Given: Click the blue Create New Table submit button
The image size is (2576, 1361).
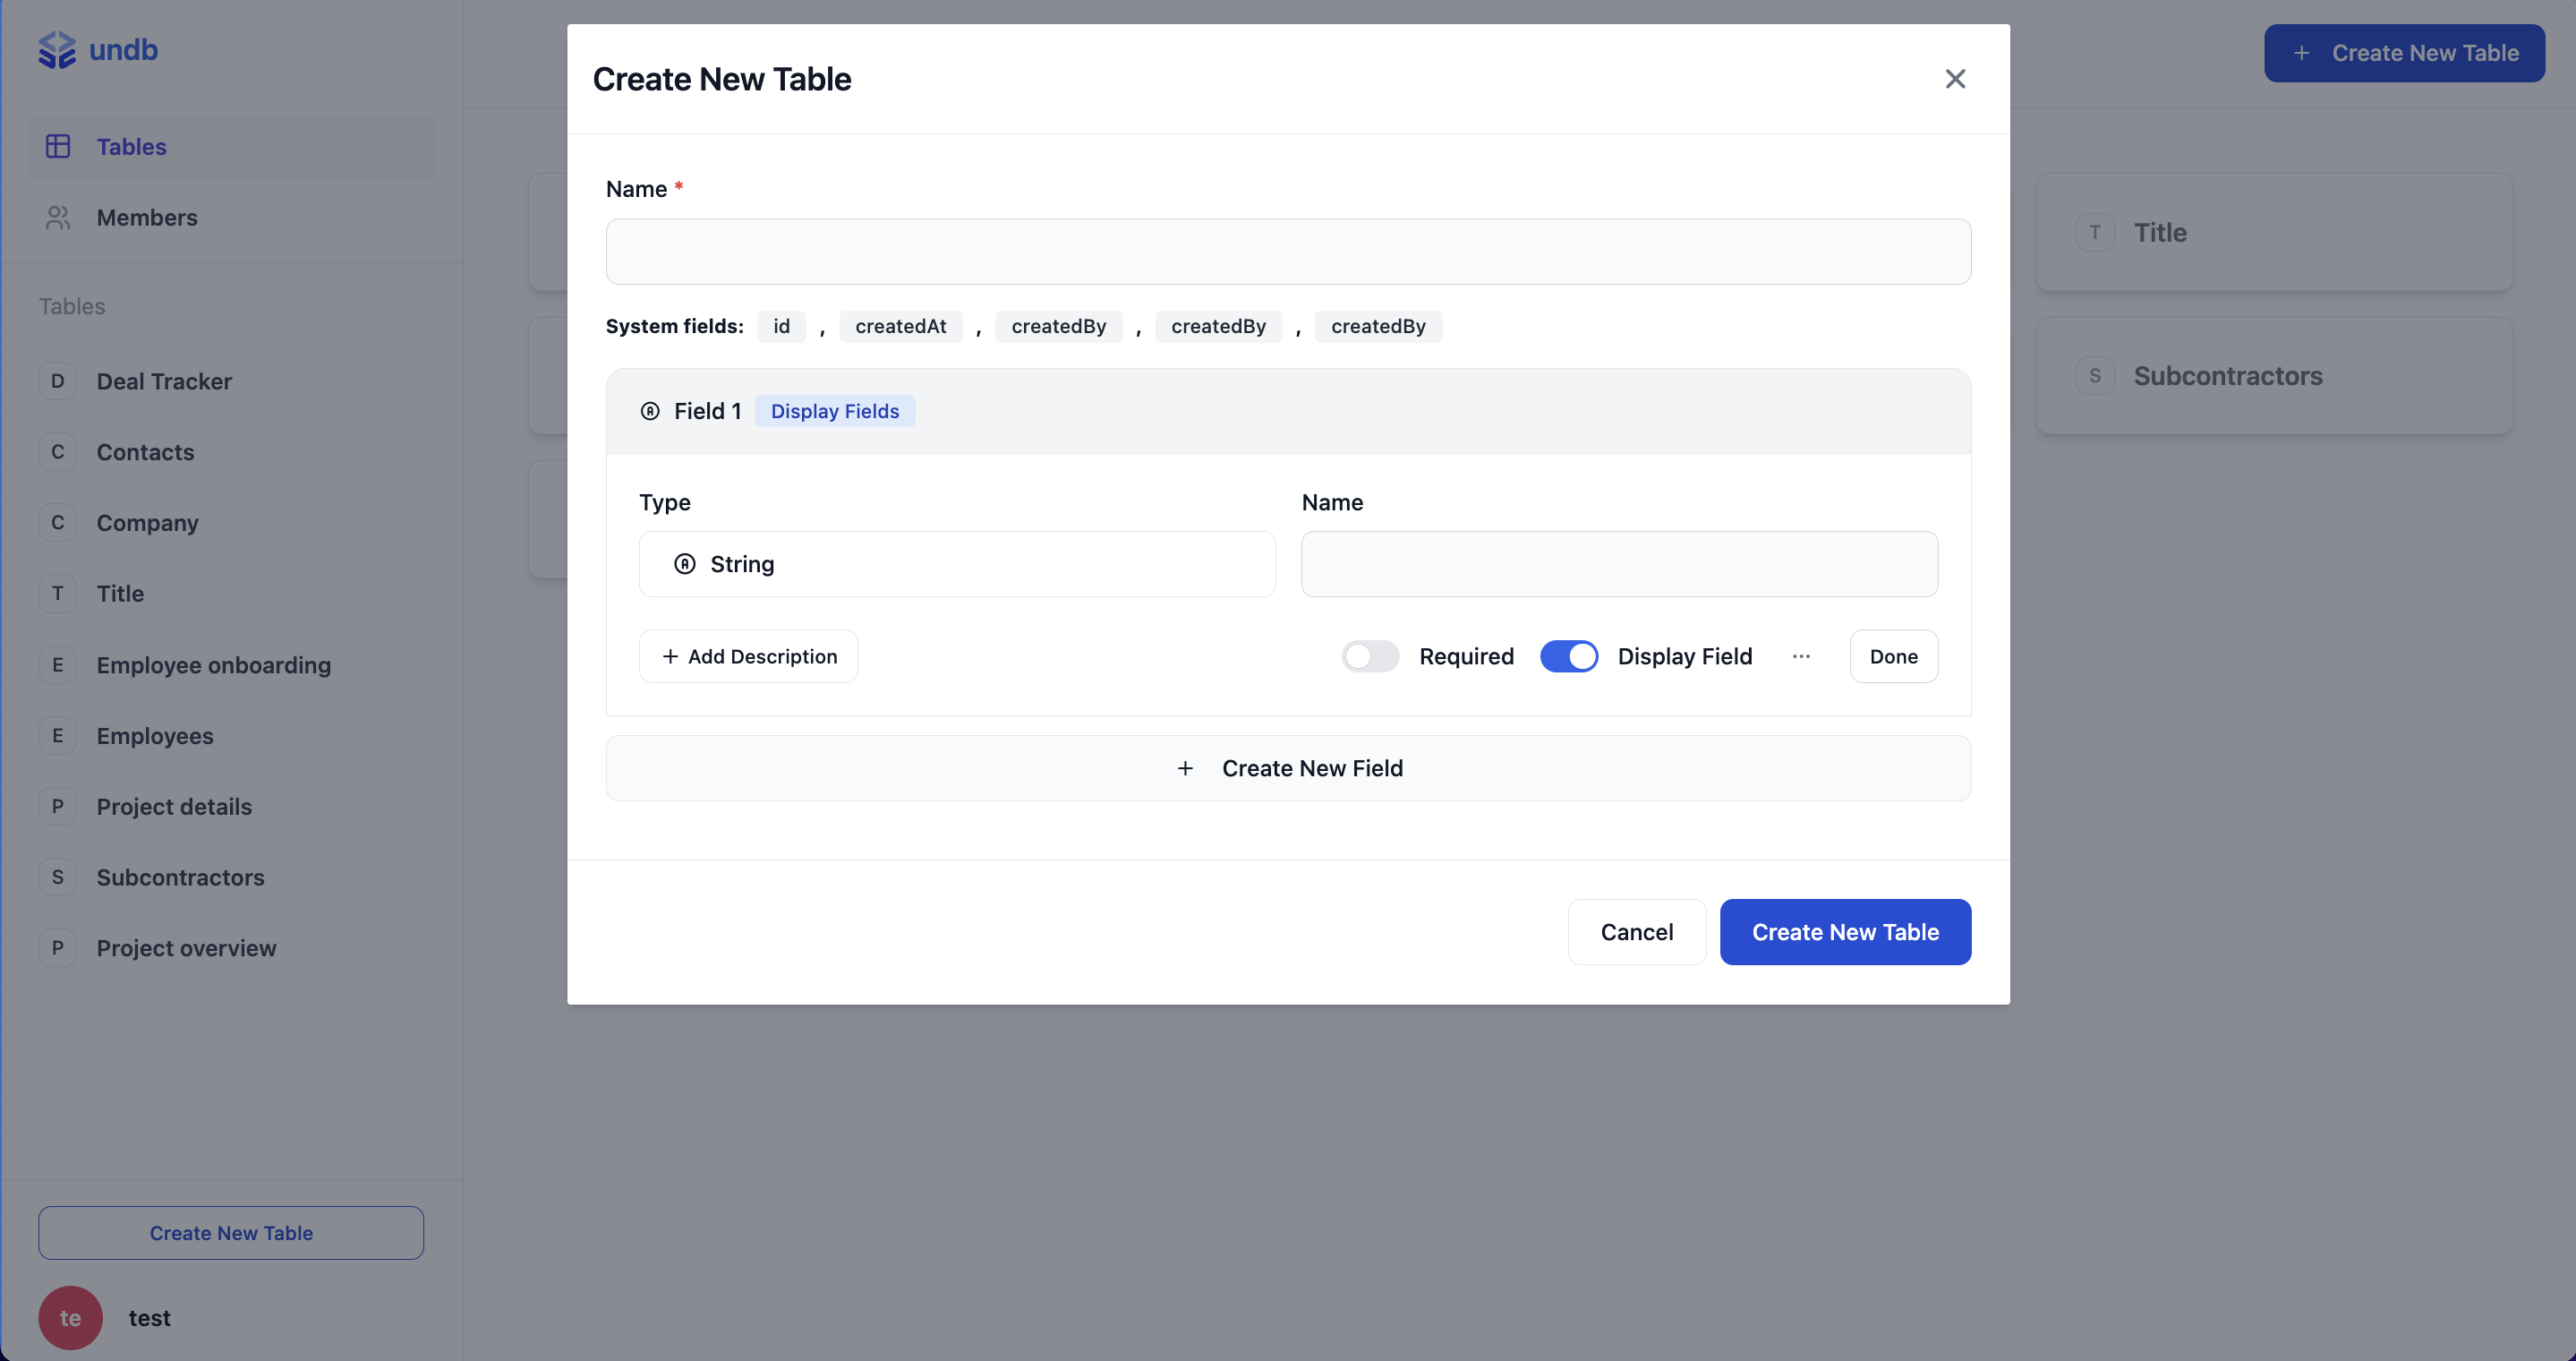Looking at the screenshot, I should click(x=1844, y=932).
